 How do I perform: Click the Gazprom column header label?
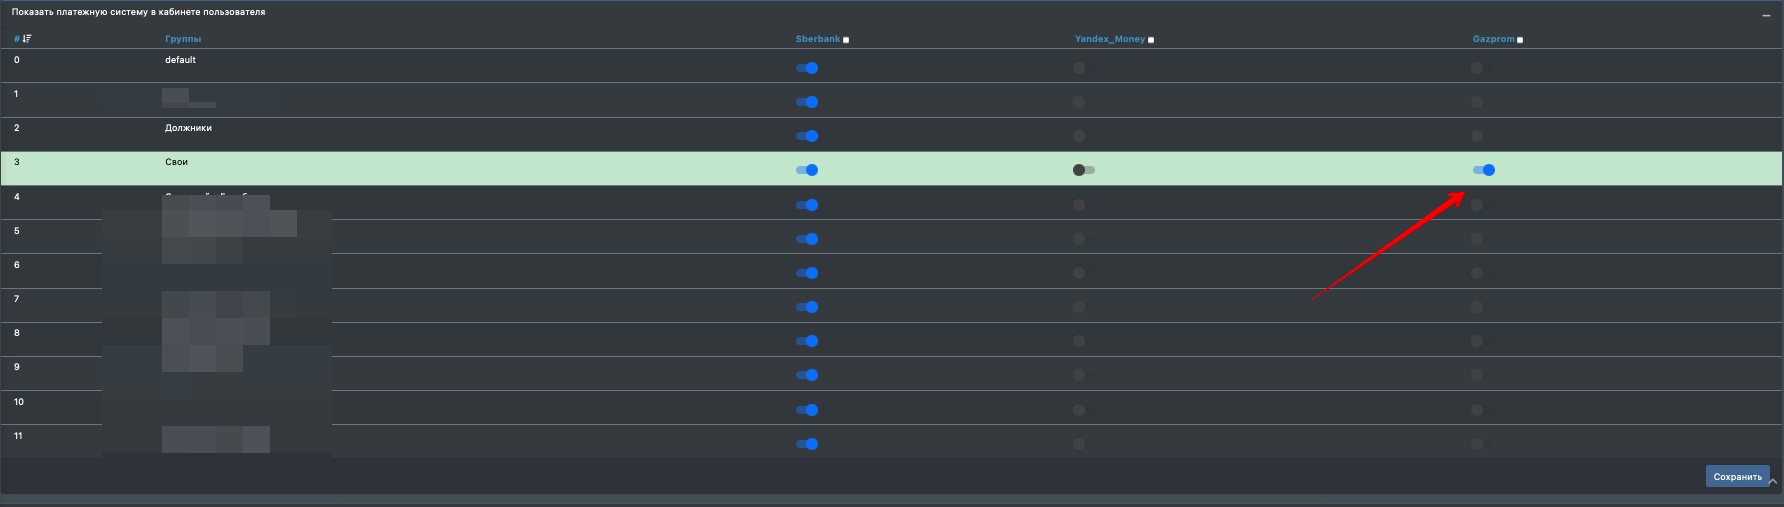[x=1493, y=39]
